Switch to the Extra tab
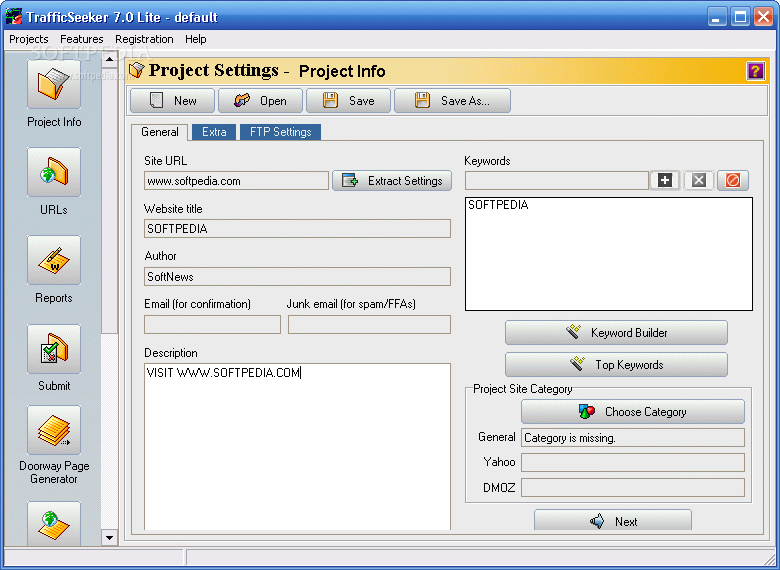 pos(214,132)
